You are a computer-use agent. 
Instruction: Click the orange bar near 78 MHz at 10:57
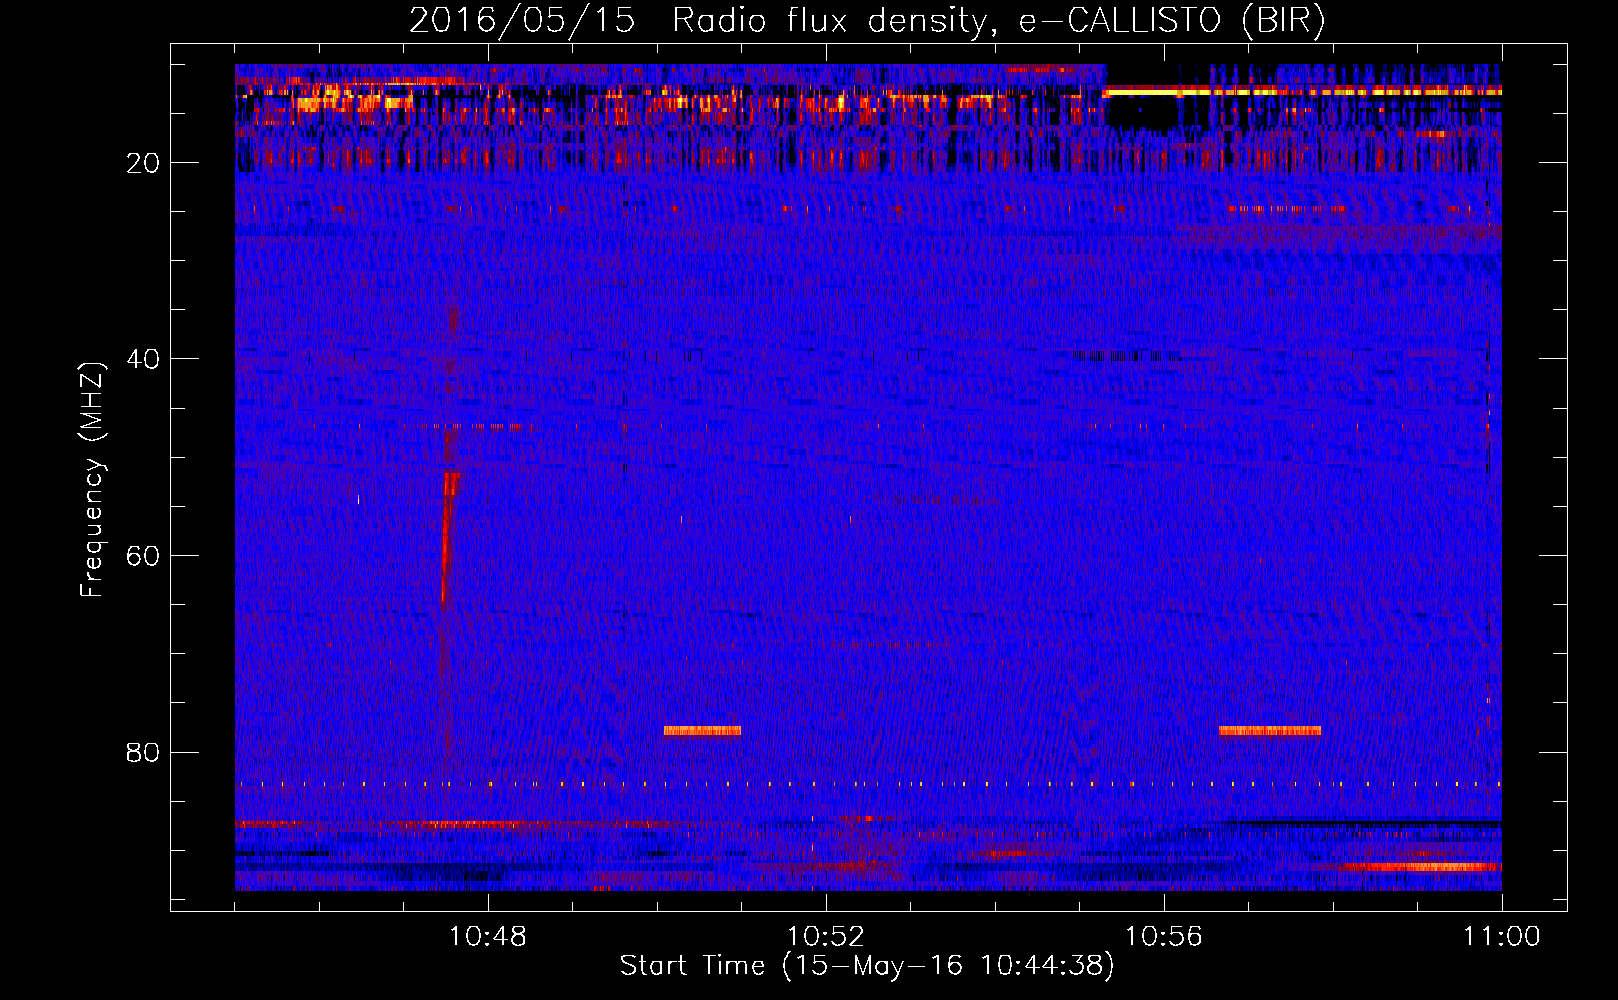(x=1270, y=731)
